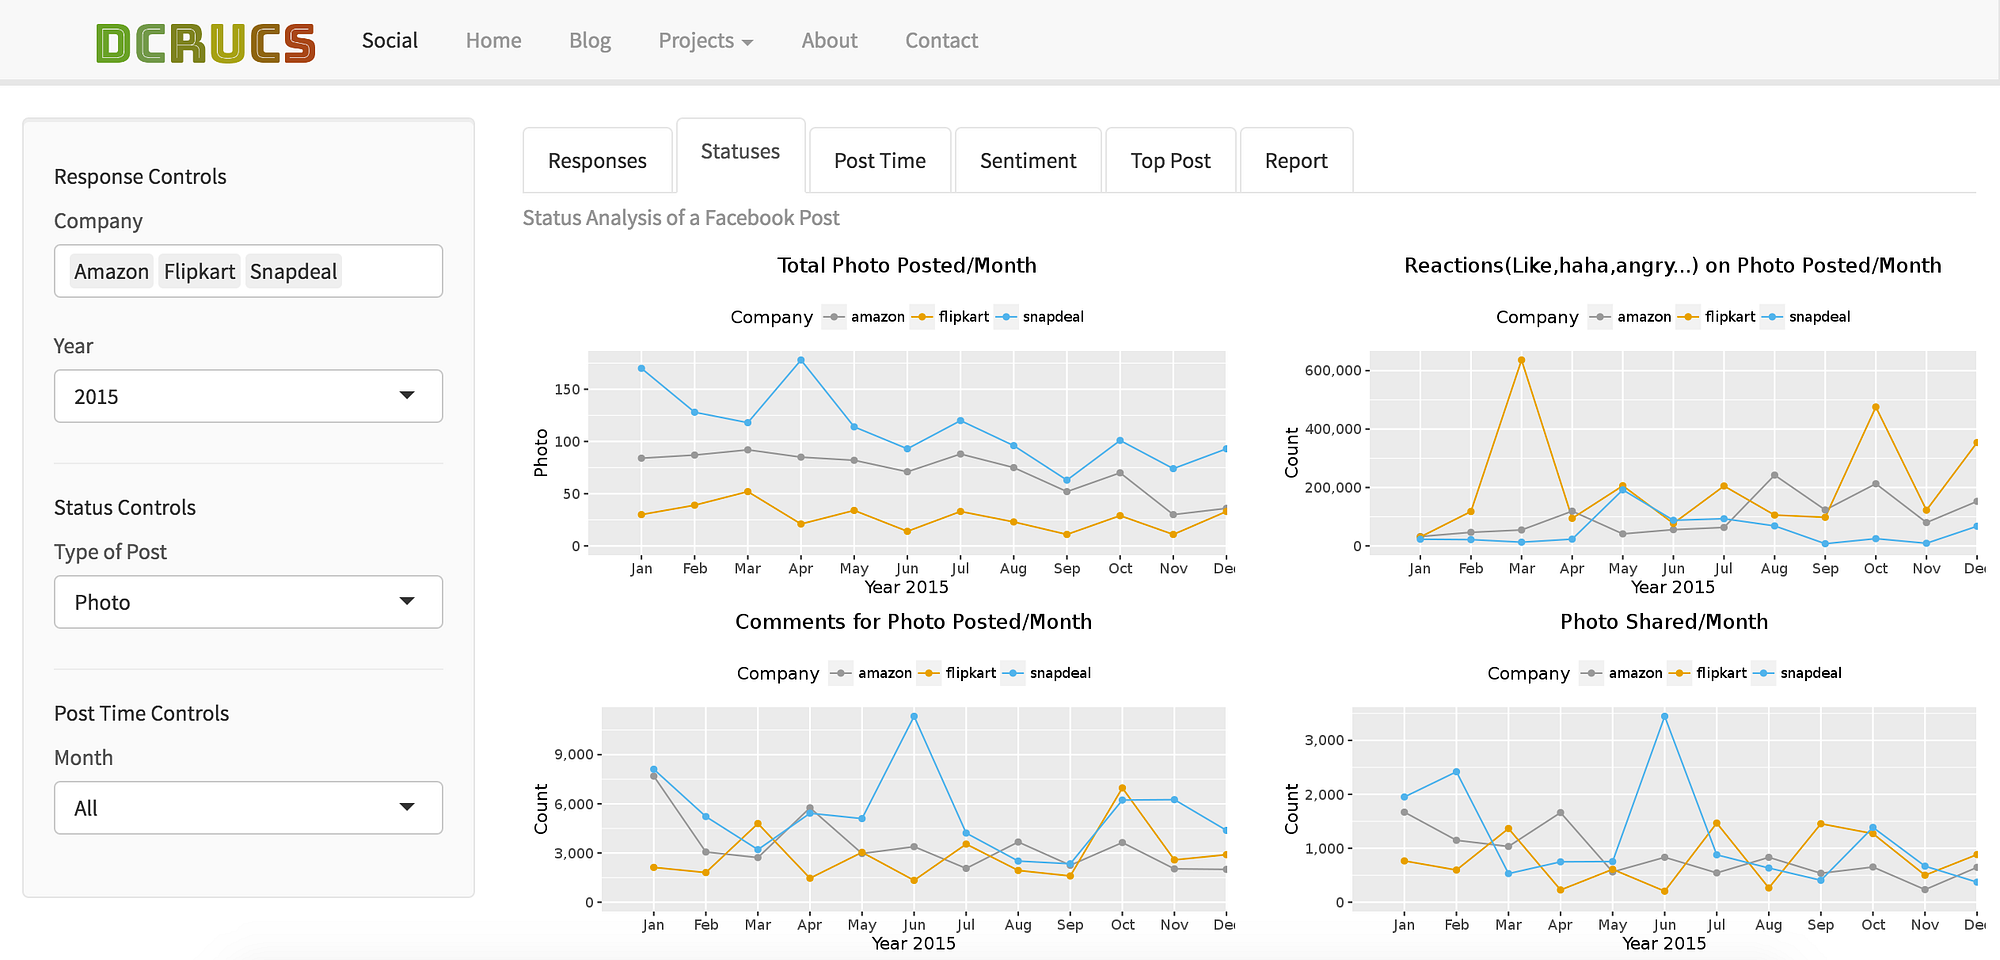The height and width of the screenshot is (960, 2000).
Task: Click empty space in the Company input field
Action: [390, 272]
